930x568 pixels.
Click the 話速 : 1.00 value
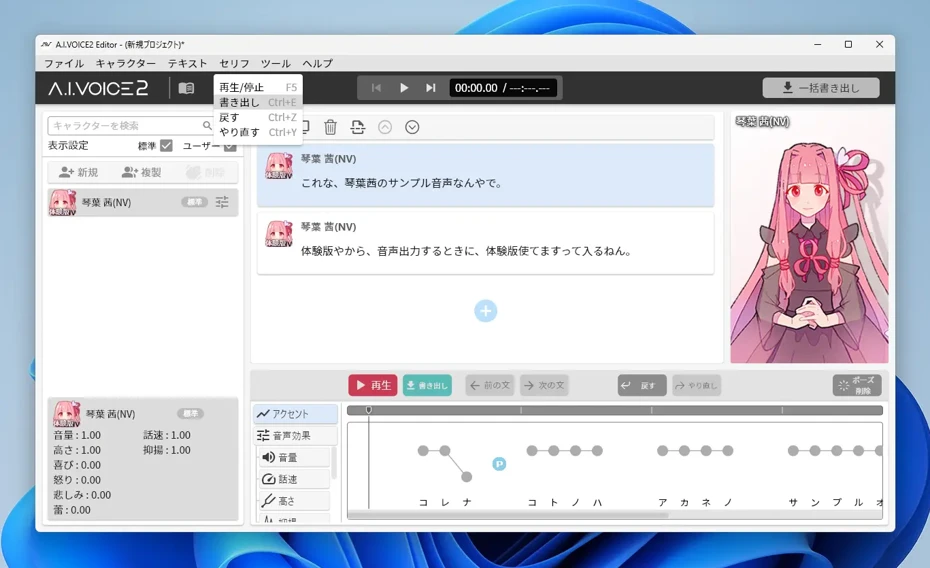tap(167, 435)
